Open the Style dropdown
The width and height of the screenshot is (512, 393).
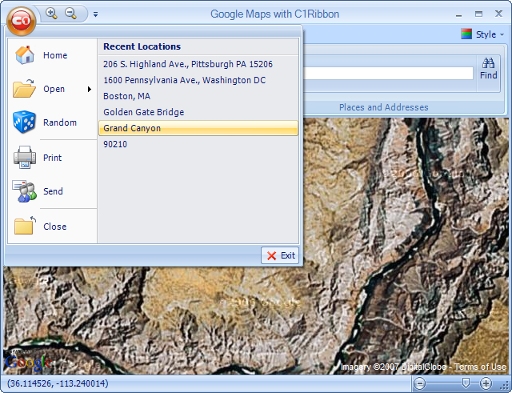pos(483,34)
